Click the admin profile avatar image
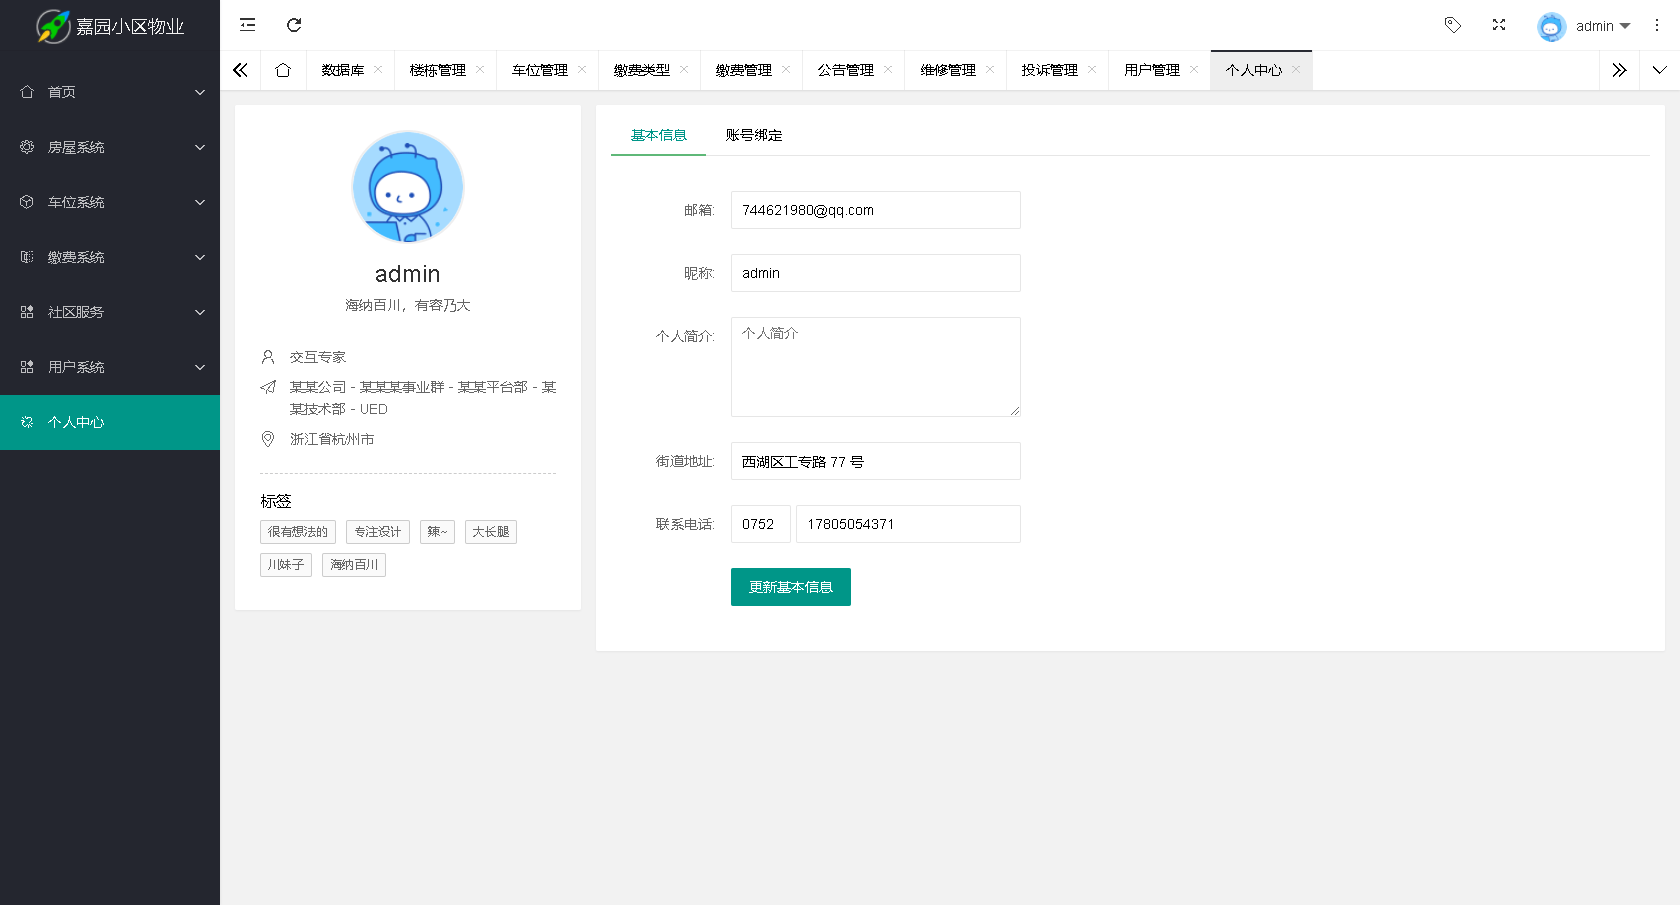 [407, 187]
